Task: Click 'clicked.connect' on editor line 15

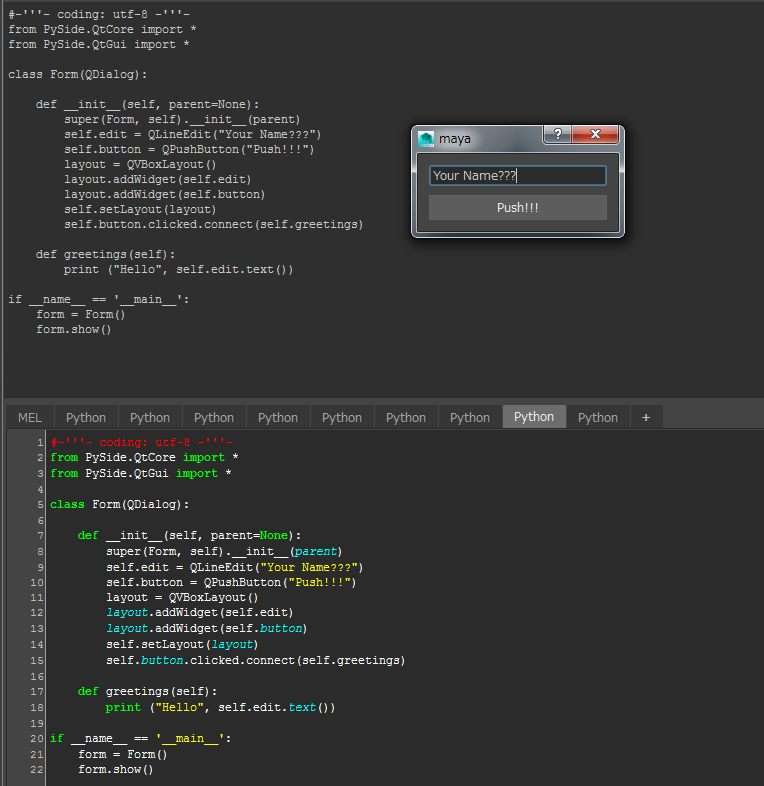Action: 242,660
